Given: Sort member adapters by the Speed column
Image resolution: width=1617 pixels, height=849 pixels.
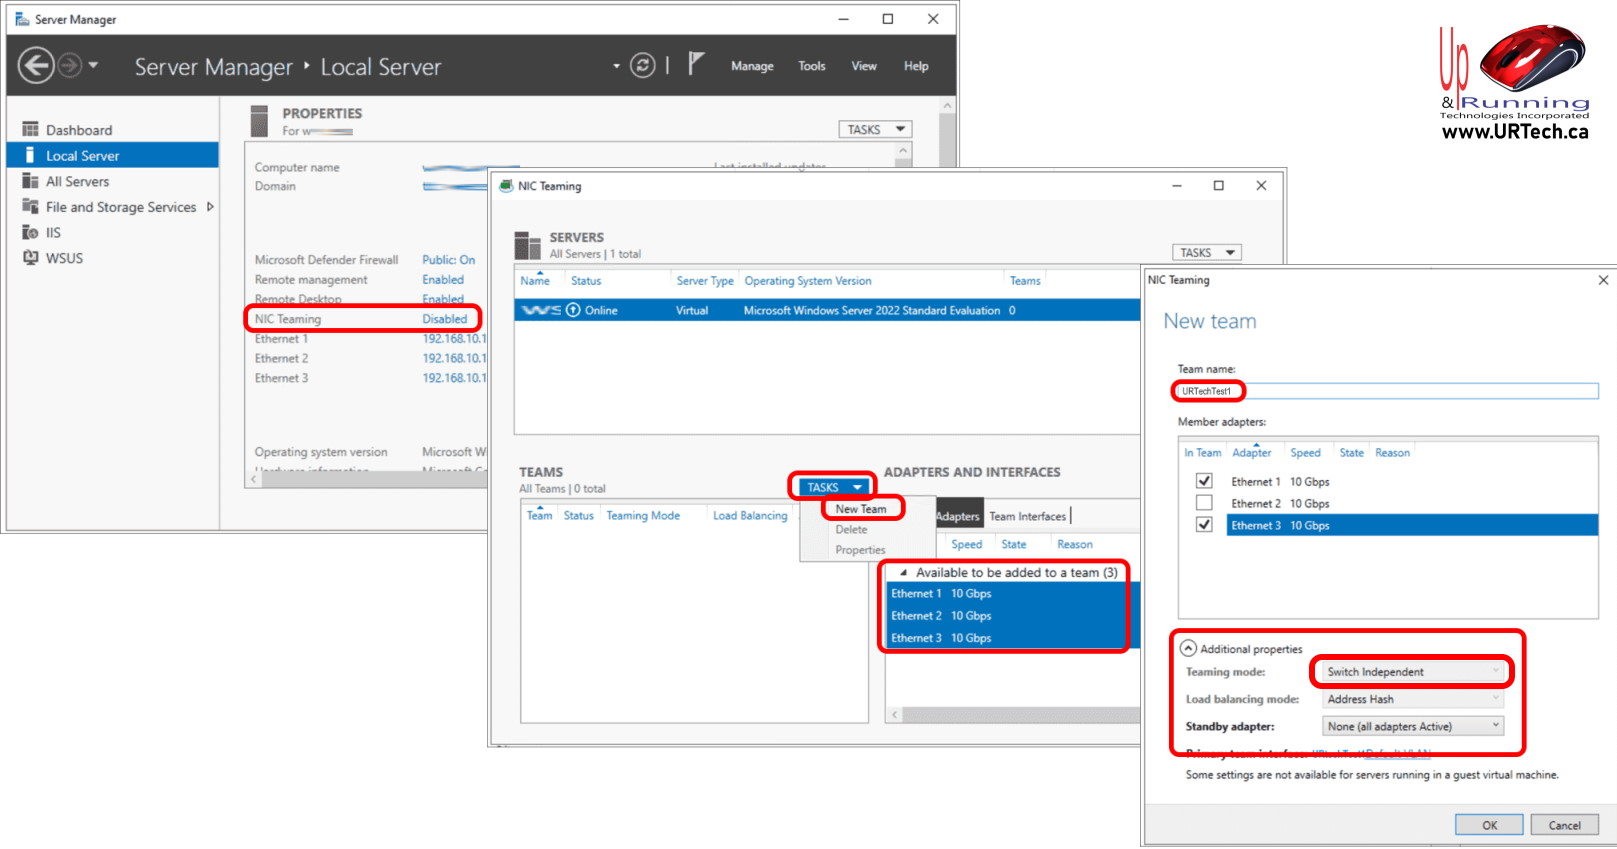Looking at the screenshot, I should (1305, 453).
